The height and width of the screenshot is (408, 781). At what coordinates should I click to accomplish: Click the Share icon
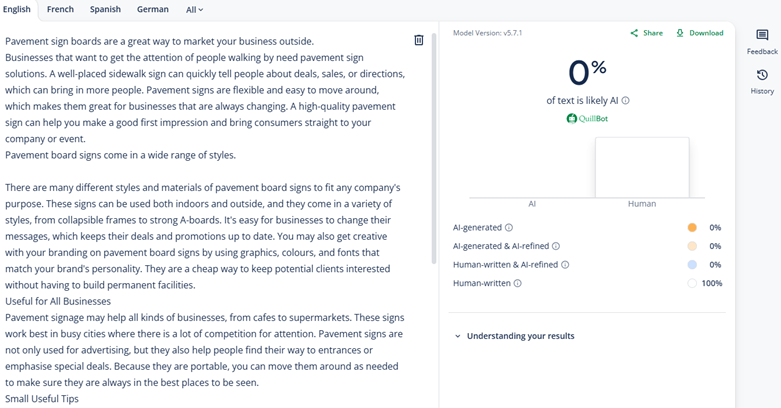634,33
